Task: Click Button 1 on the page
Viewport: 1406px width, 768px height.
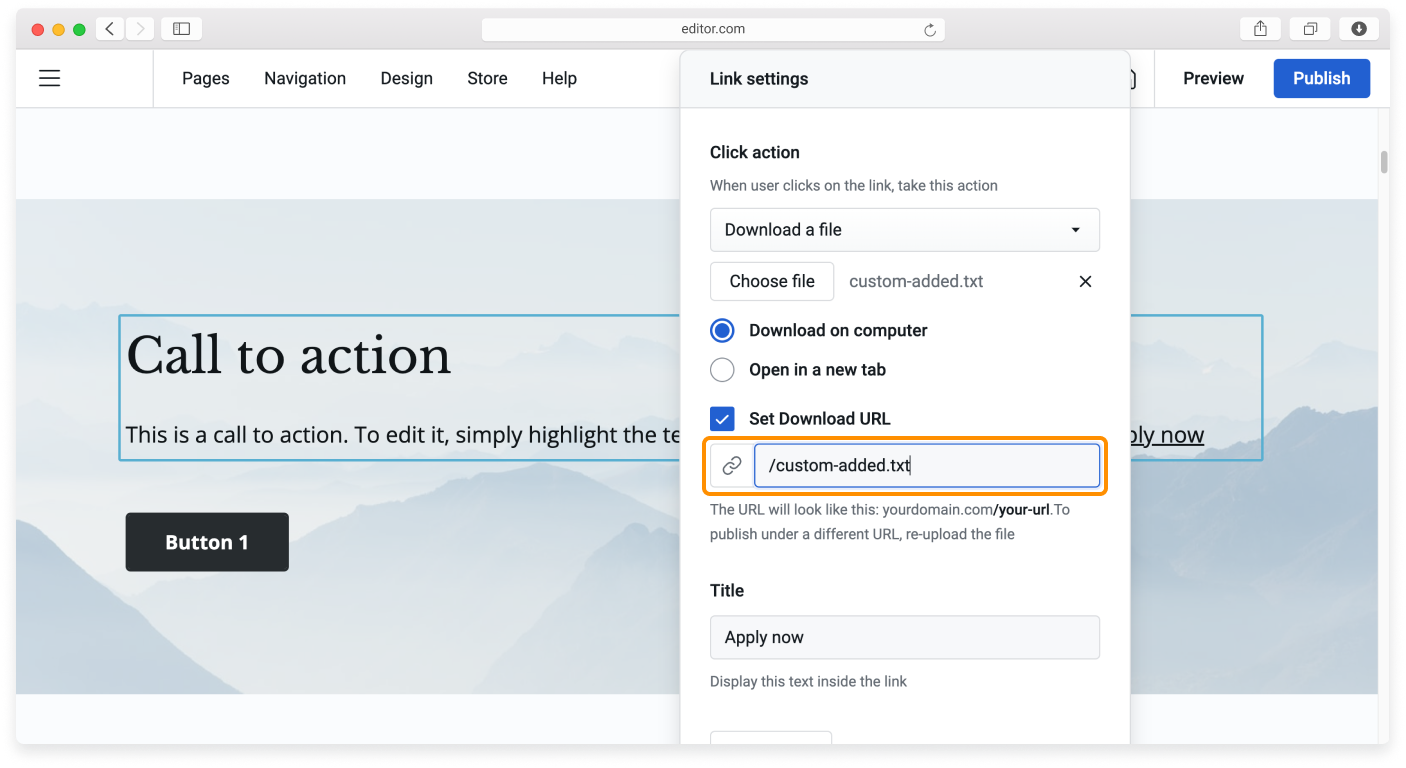Action: tap(207, 542)
